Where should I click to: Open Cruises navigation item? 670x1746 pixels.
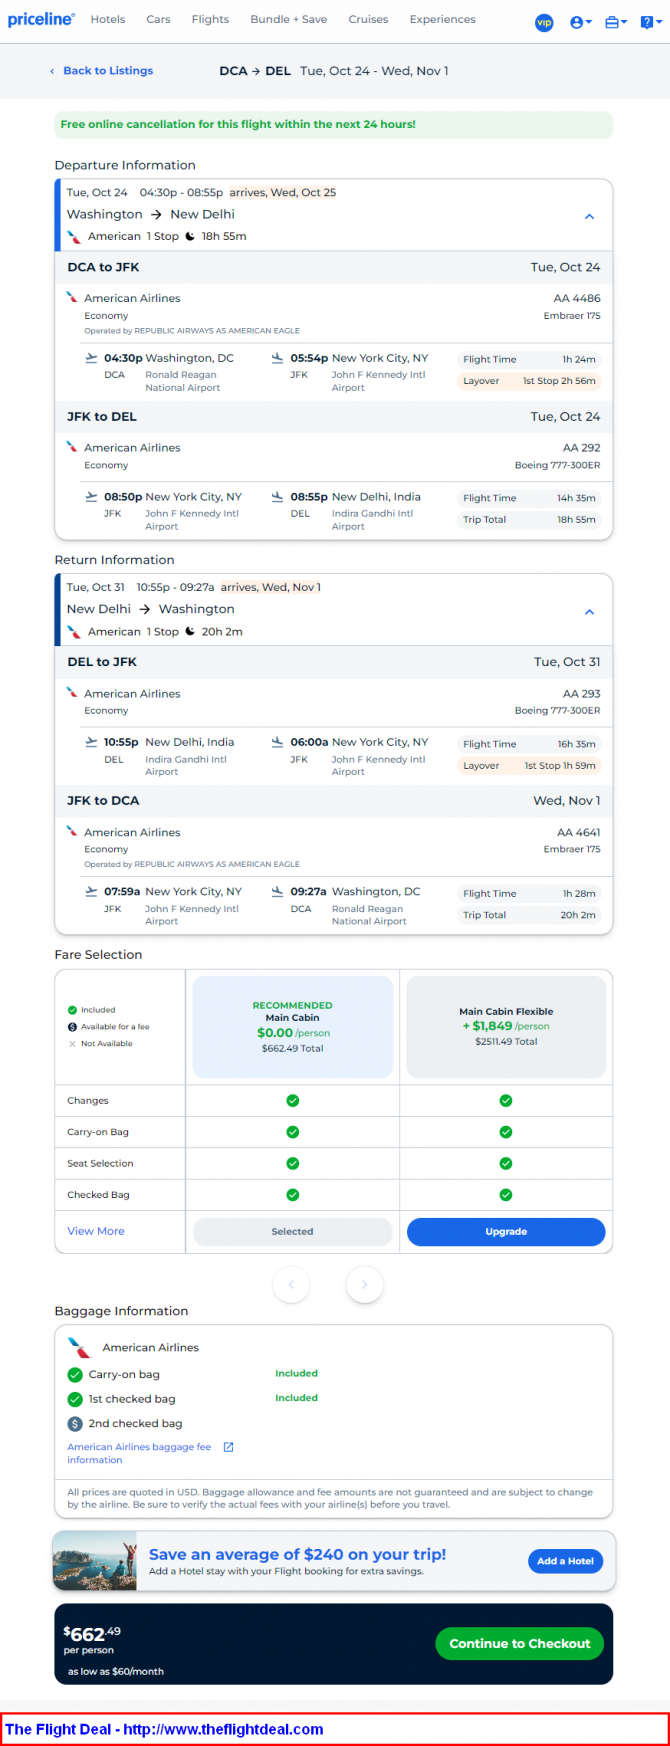pyautogui.click(x=368, y=19)
